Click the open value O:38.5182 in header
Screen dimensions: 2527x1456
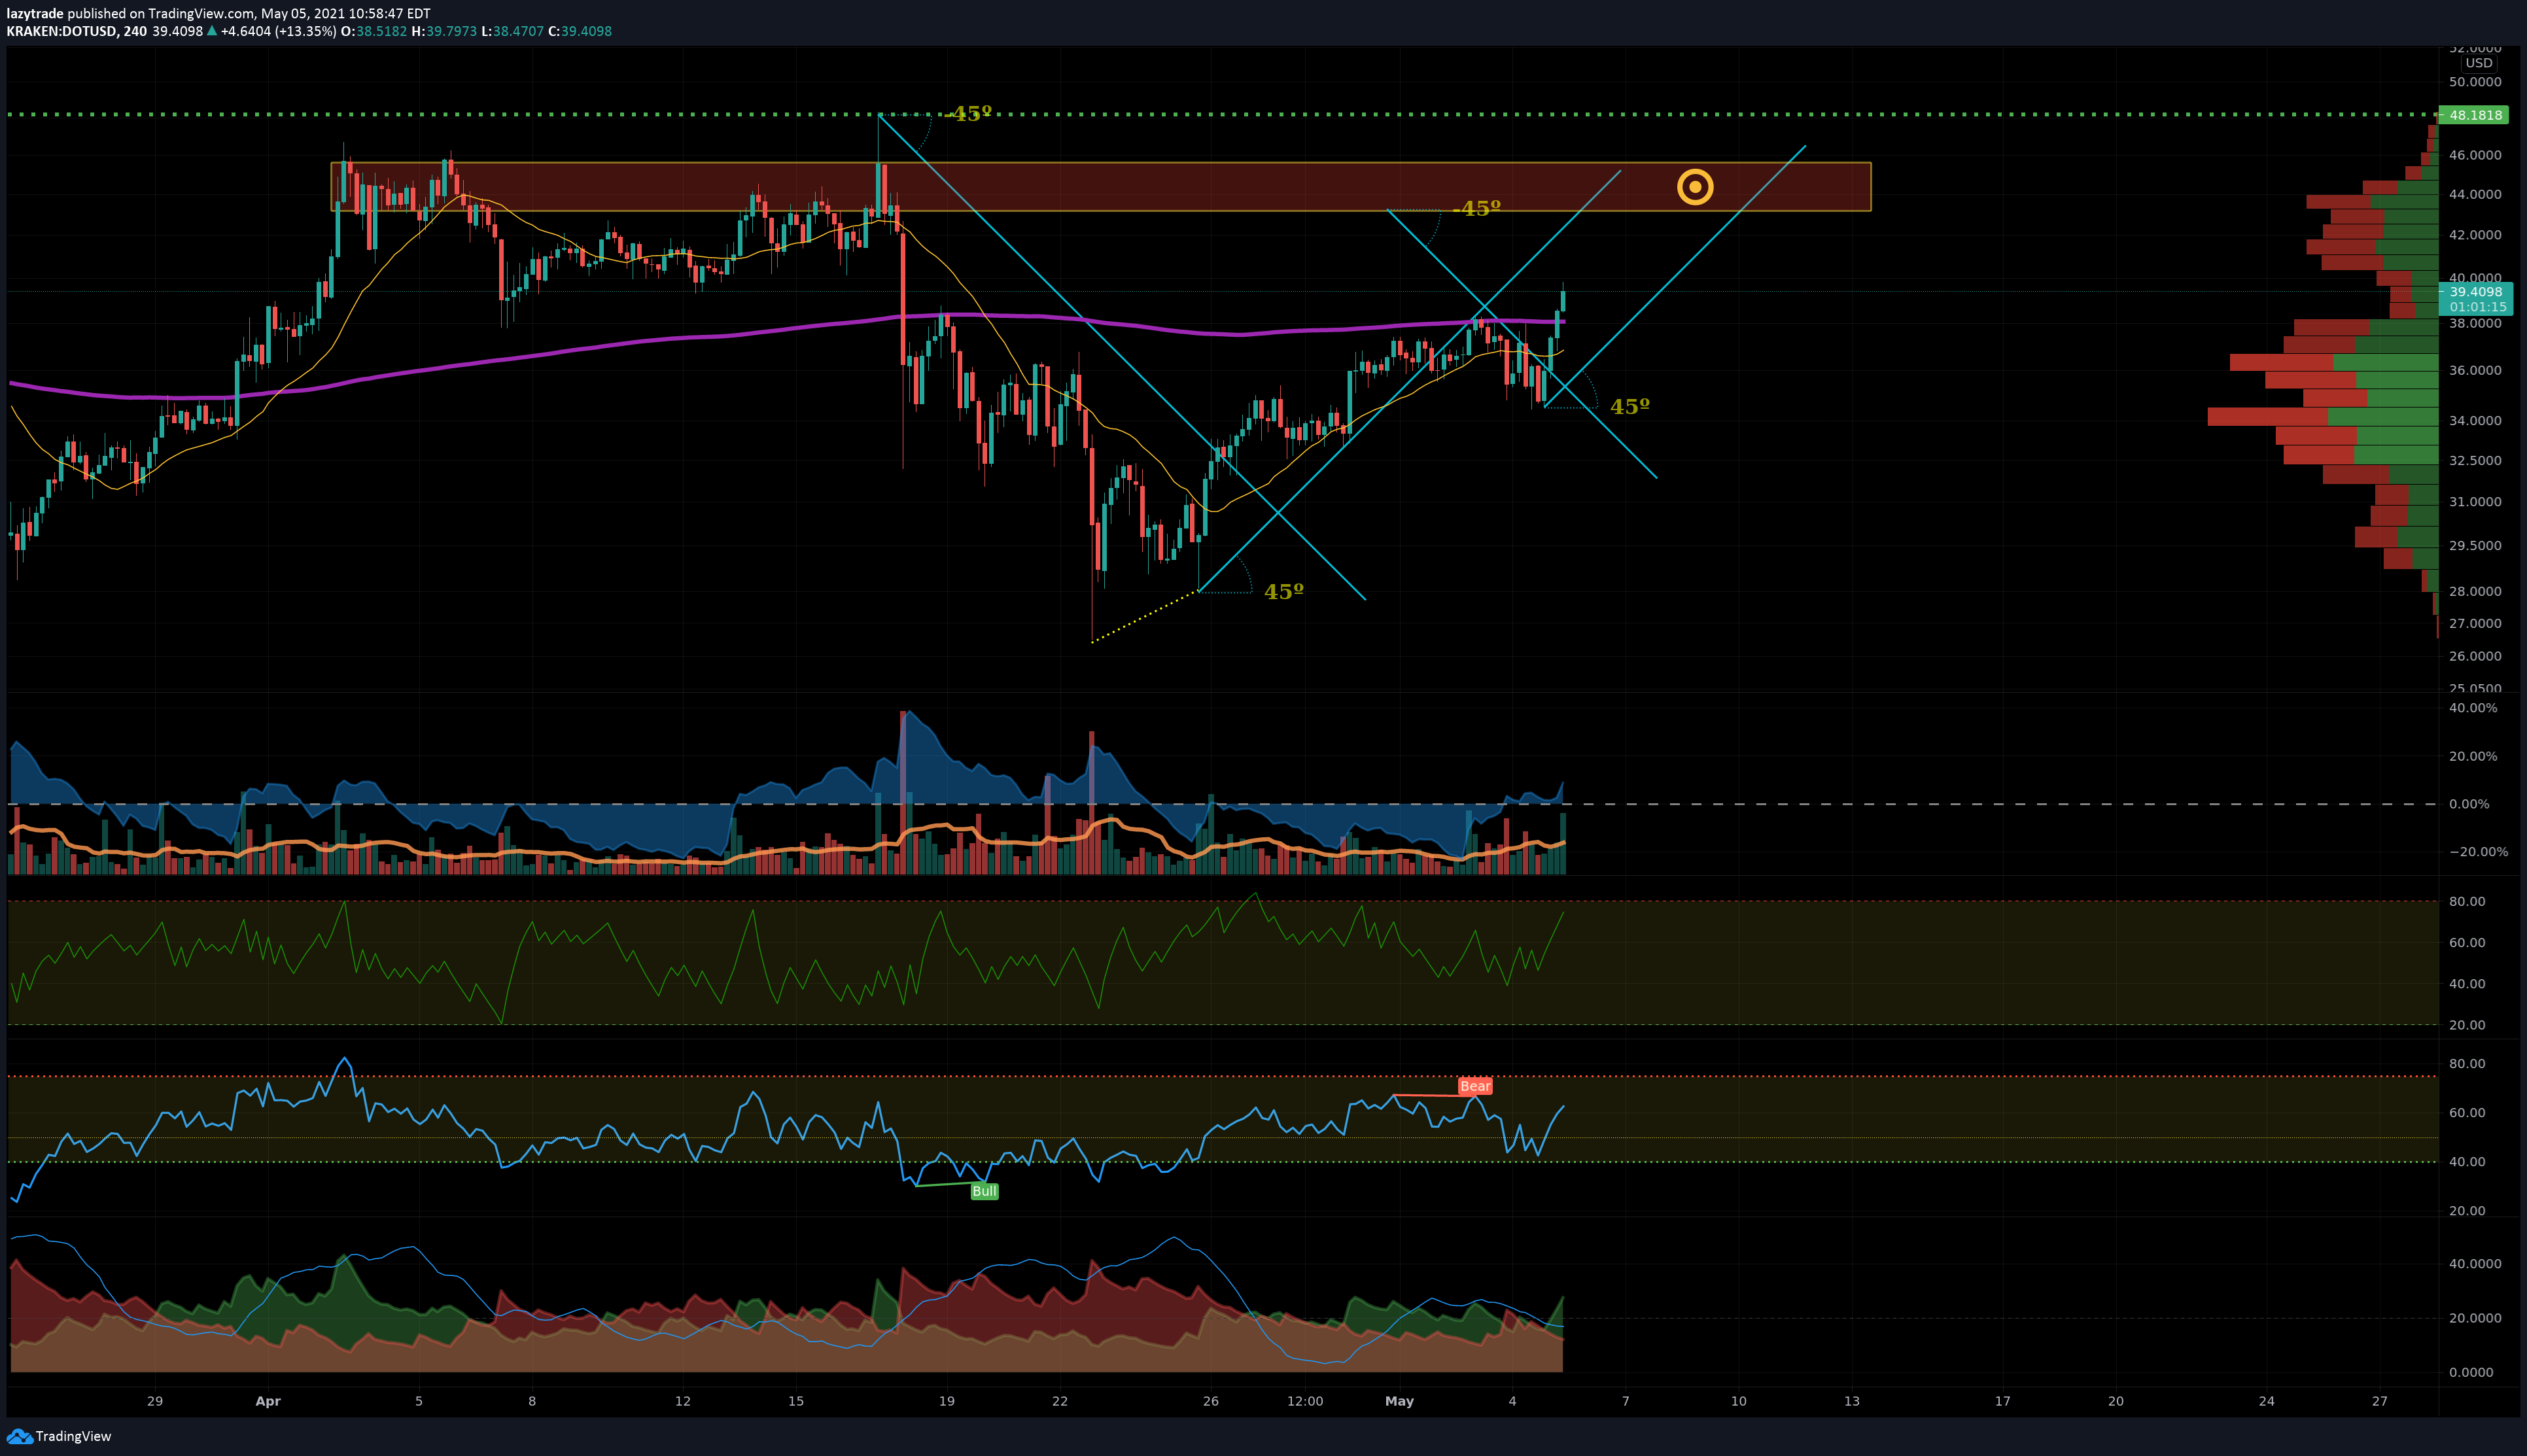point(374,31)
